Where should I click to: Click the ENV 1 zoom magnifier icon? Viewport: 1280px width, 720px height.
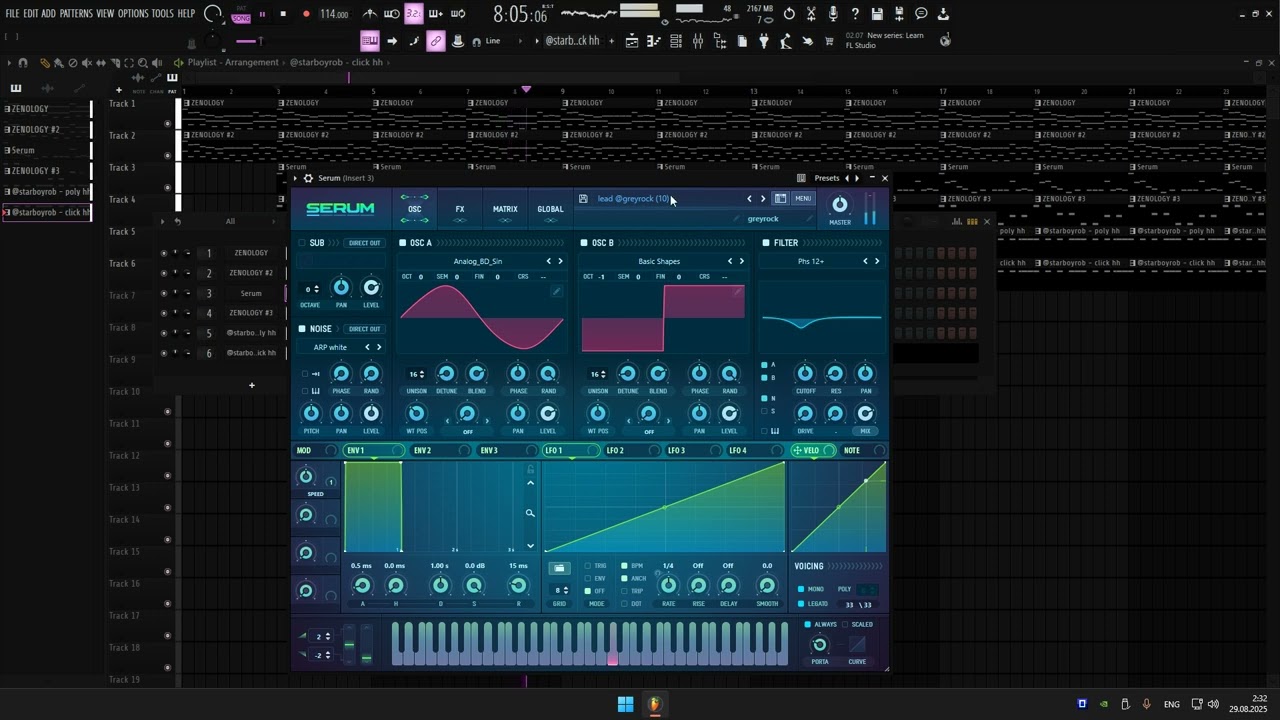click(x=530, y=513)
